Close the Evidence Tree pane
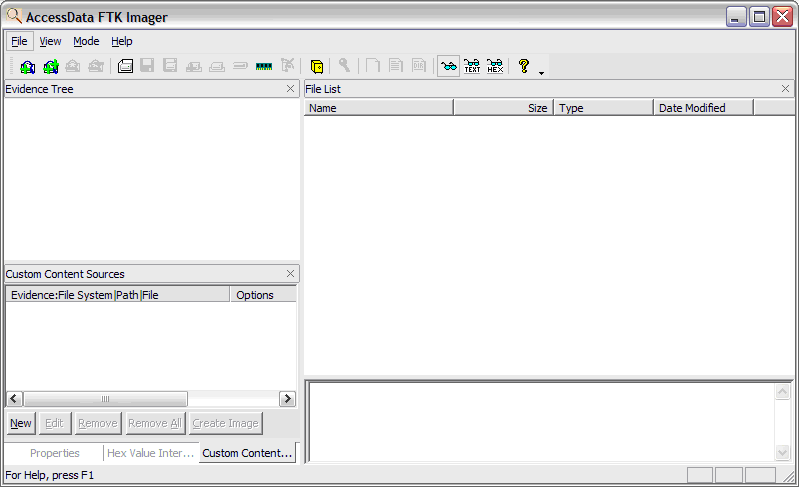The height and width of the screenshot is (487, 799). pos(290,89)
